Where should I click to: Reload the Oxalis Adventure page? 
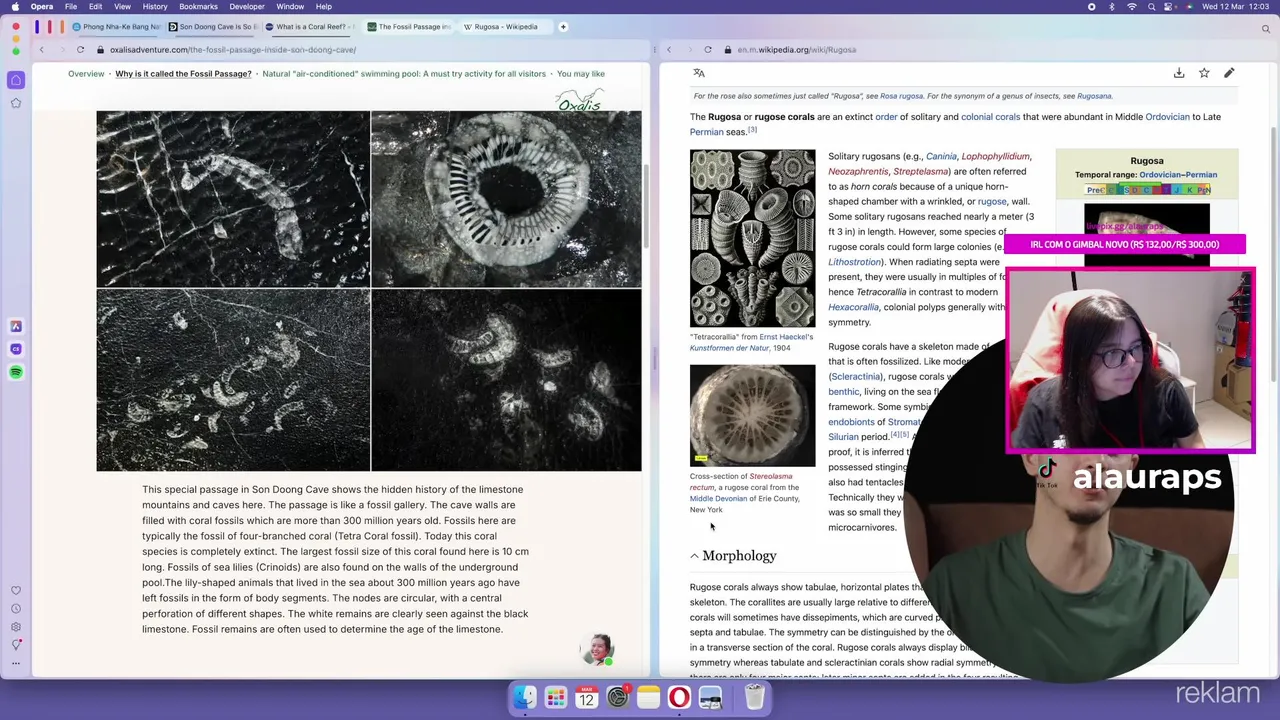(80, 49)
